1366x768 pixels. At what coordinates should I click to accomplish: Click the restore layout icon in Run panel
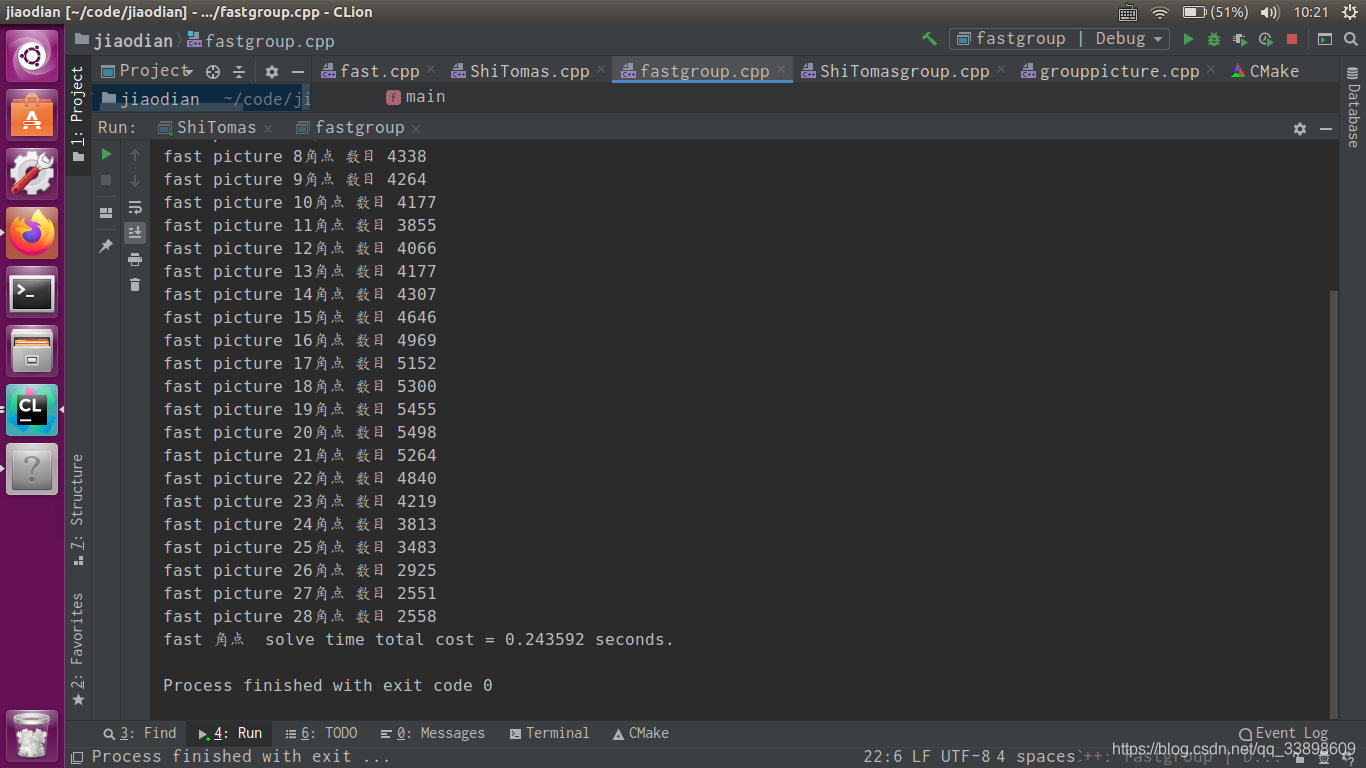point(106,213)
